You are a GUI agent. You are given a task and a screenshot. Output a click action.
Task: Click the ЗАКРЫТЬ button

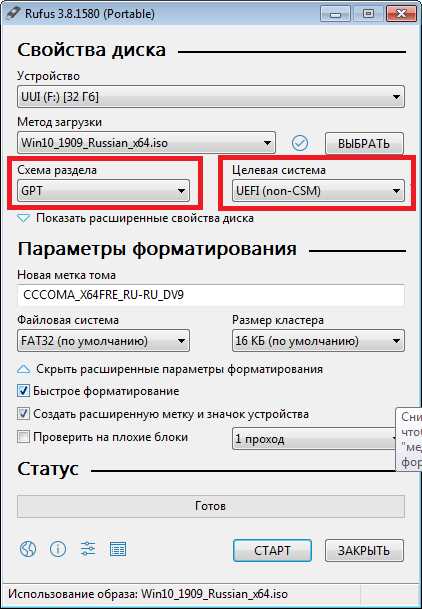tap(364, 550)
